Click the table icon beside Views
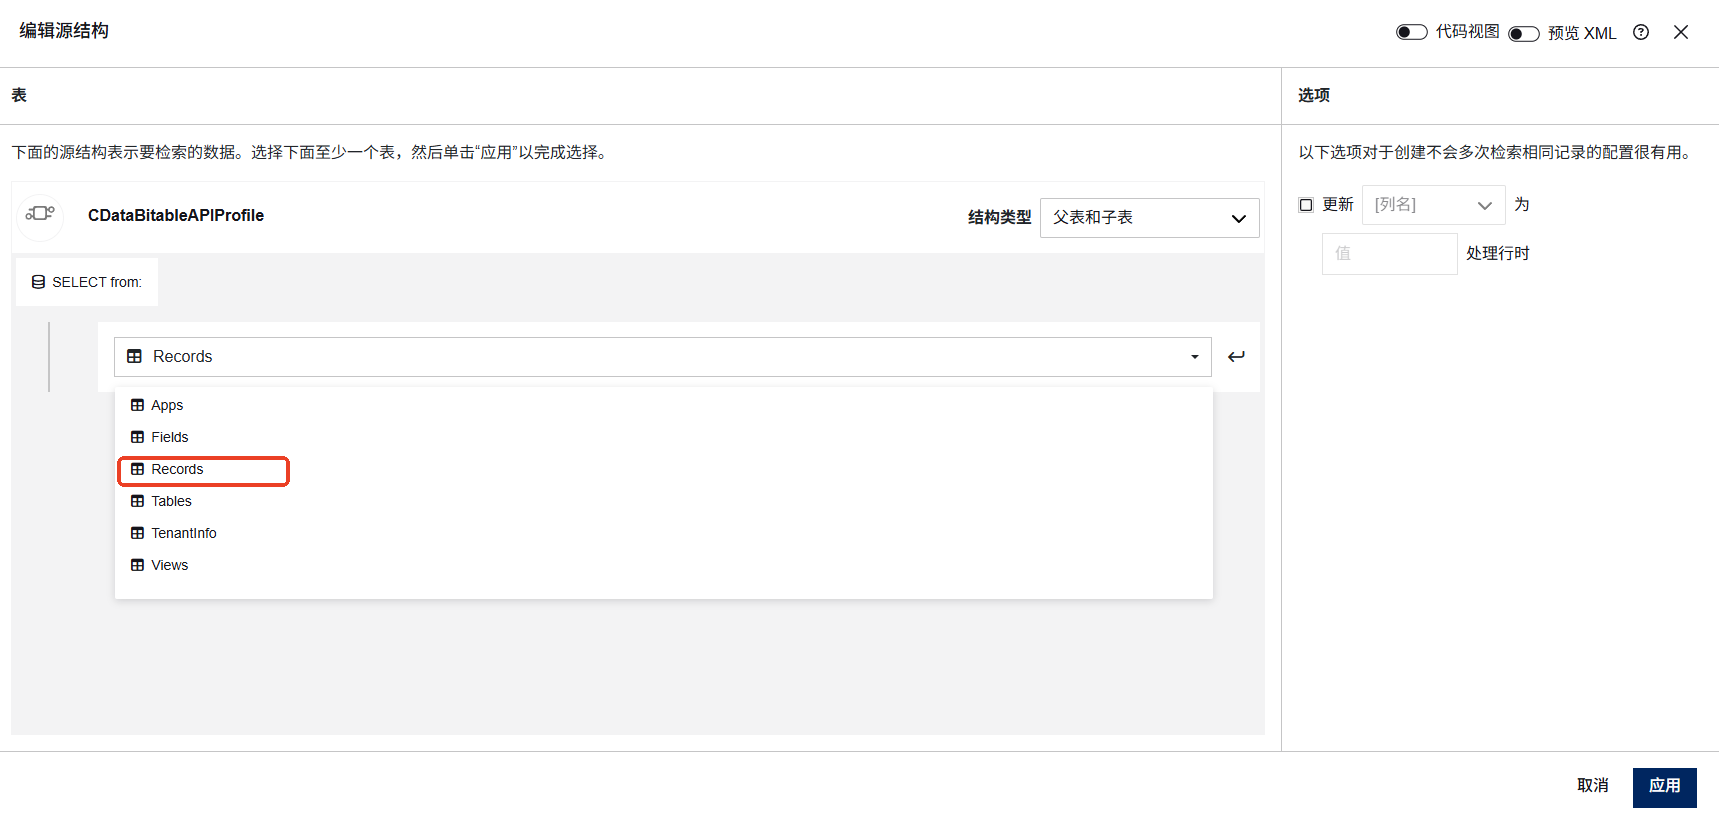Image resolution: width=1719 pixels, height=827 pixels. click(x=137, y=565)
